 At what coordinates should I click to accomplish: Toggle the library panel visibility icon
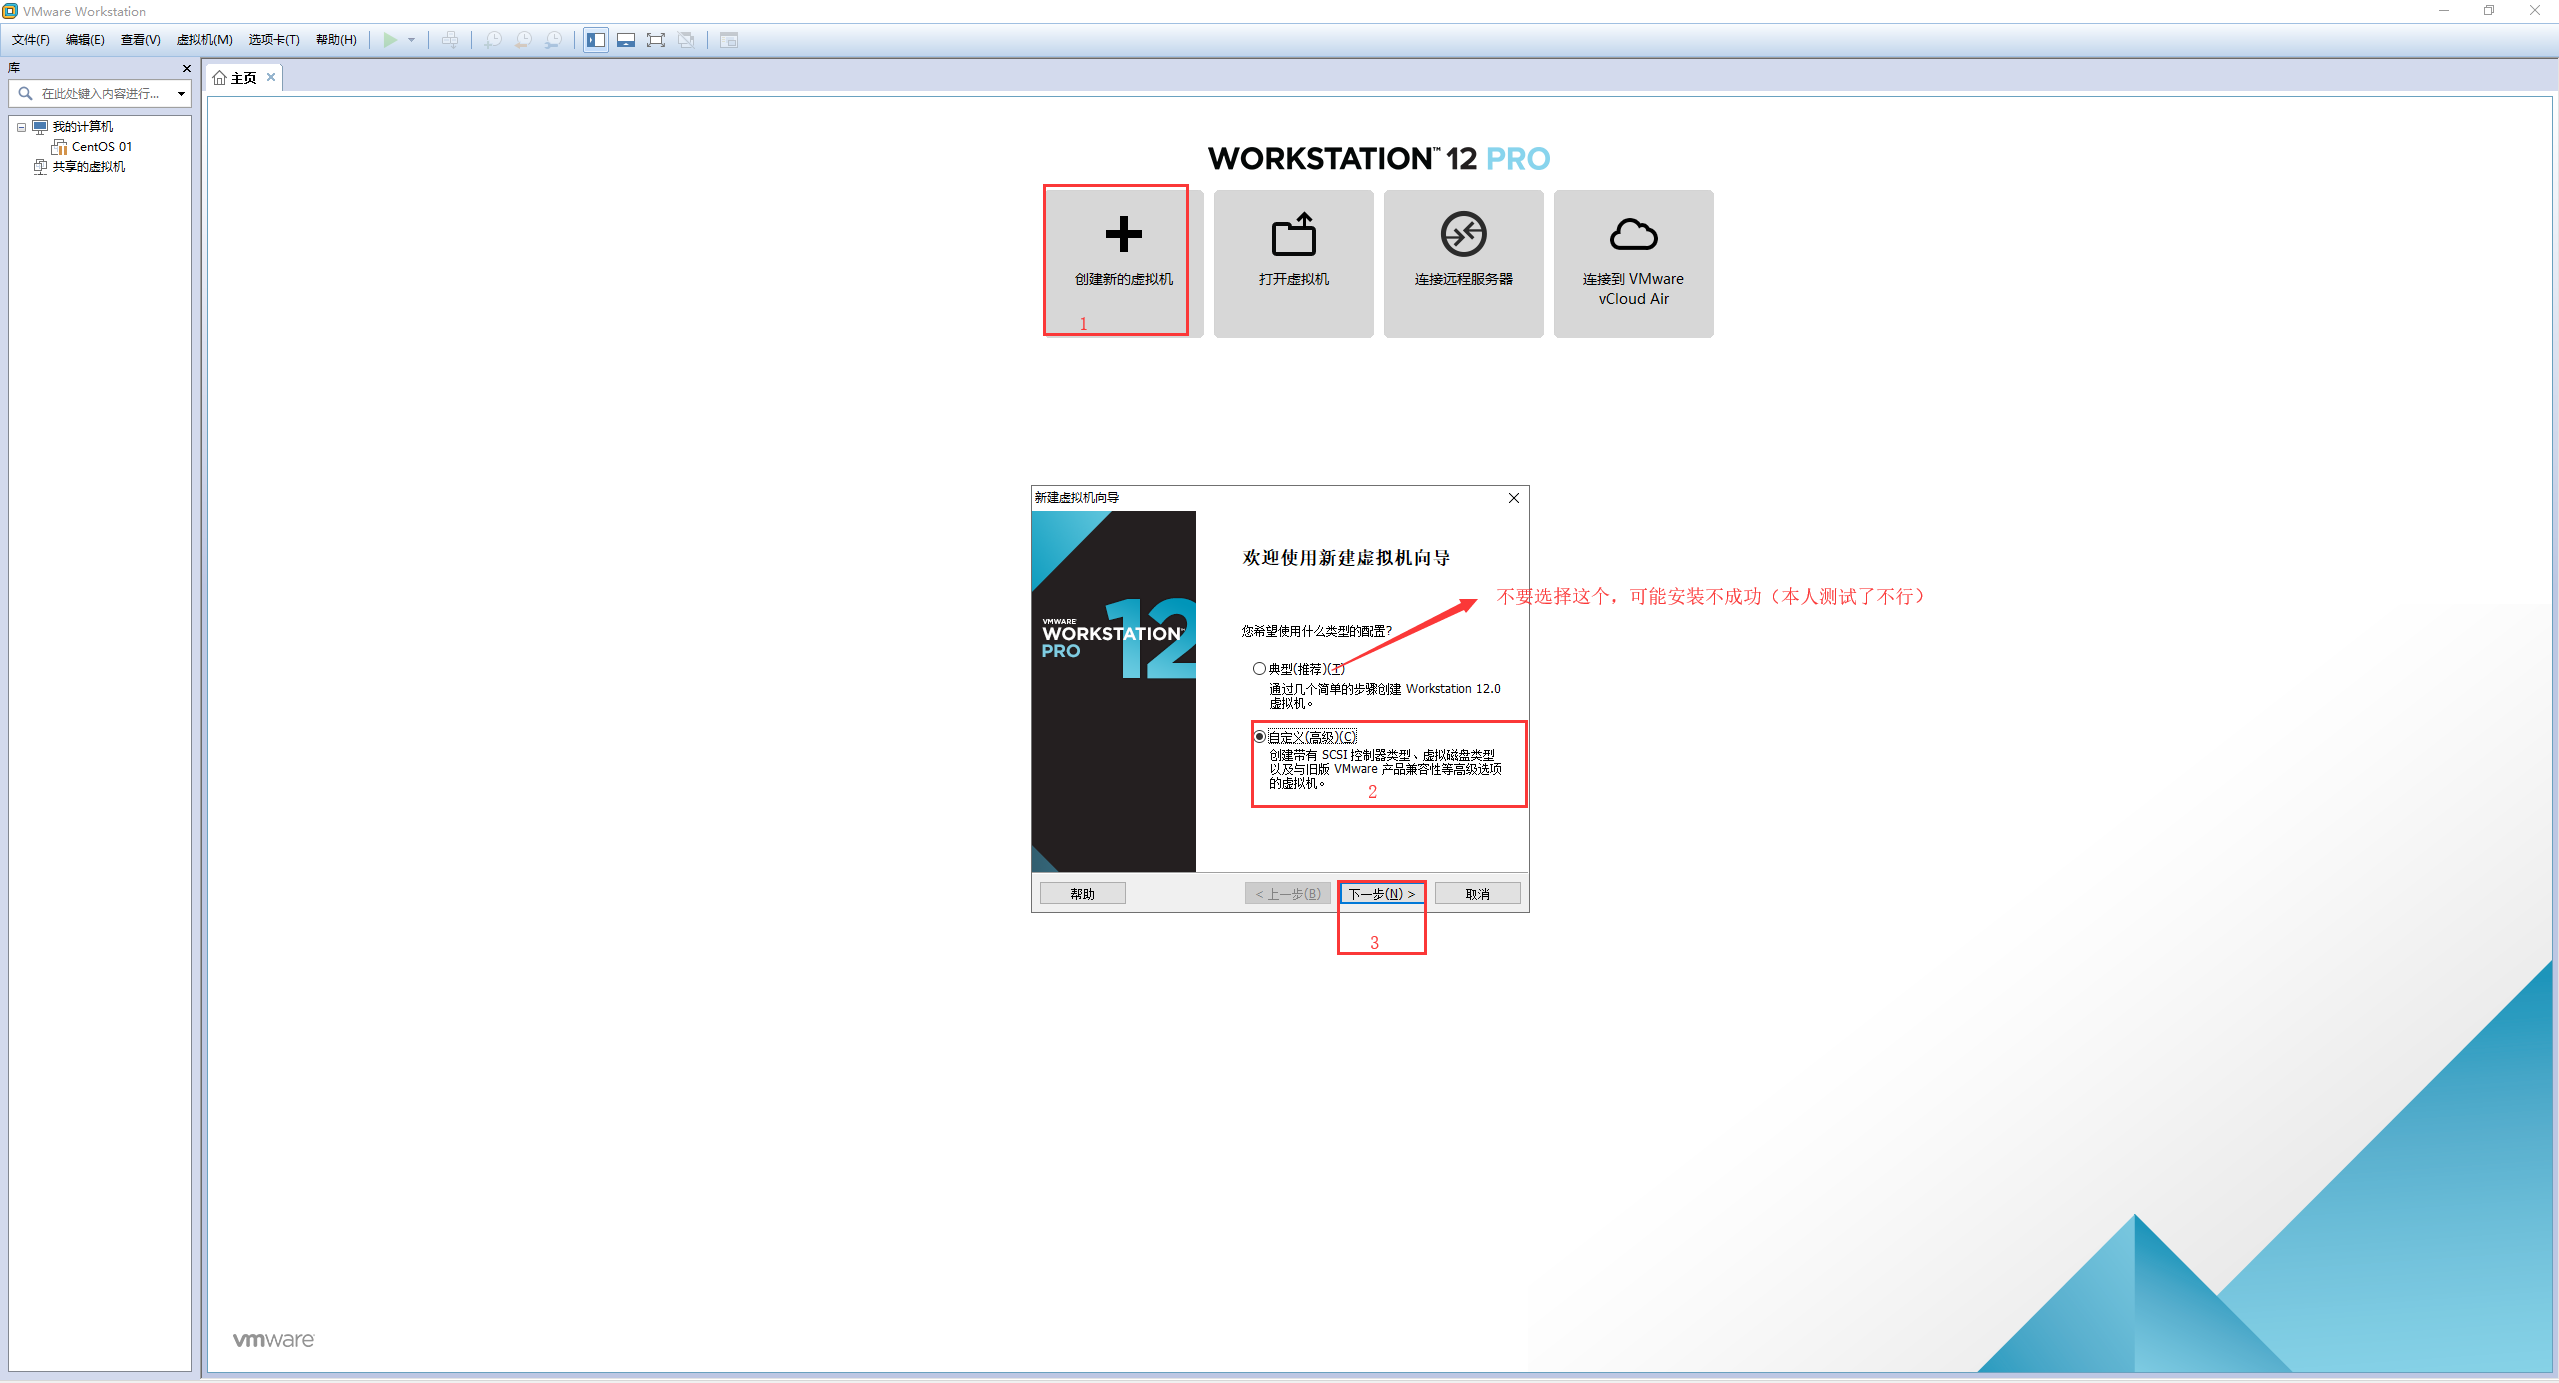[x=595, y=40]
